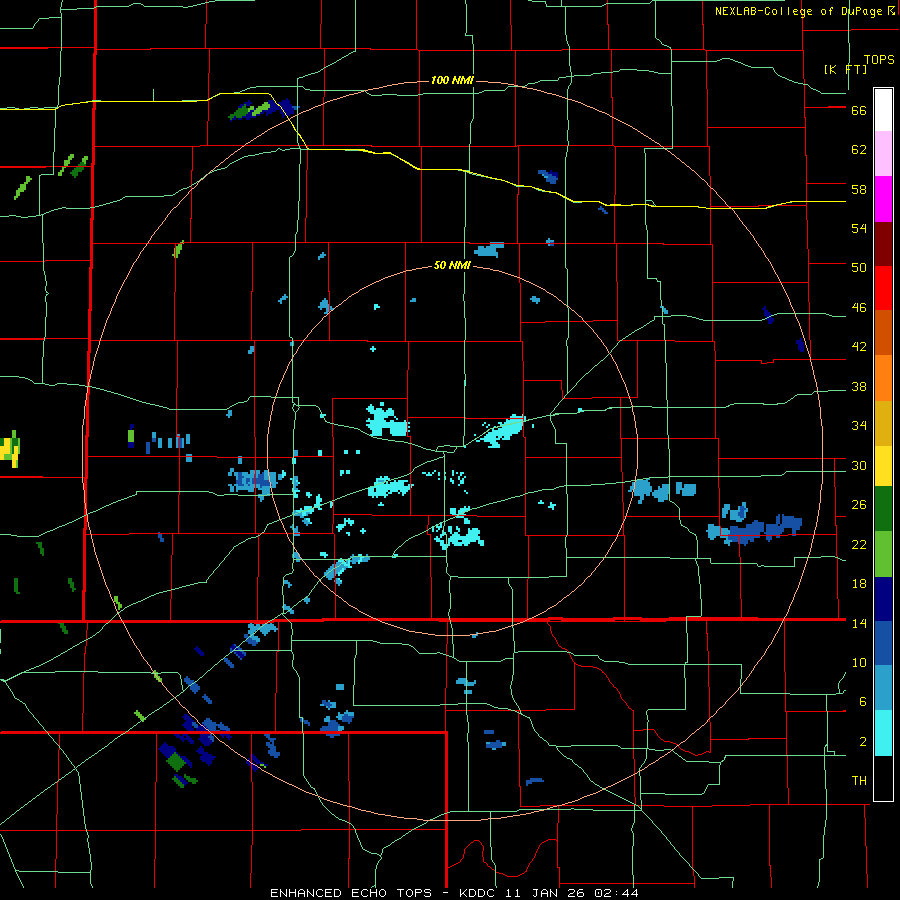Pick the magenta band in the legend

coord(883,199)
